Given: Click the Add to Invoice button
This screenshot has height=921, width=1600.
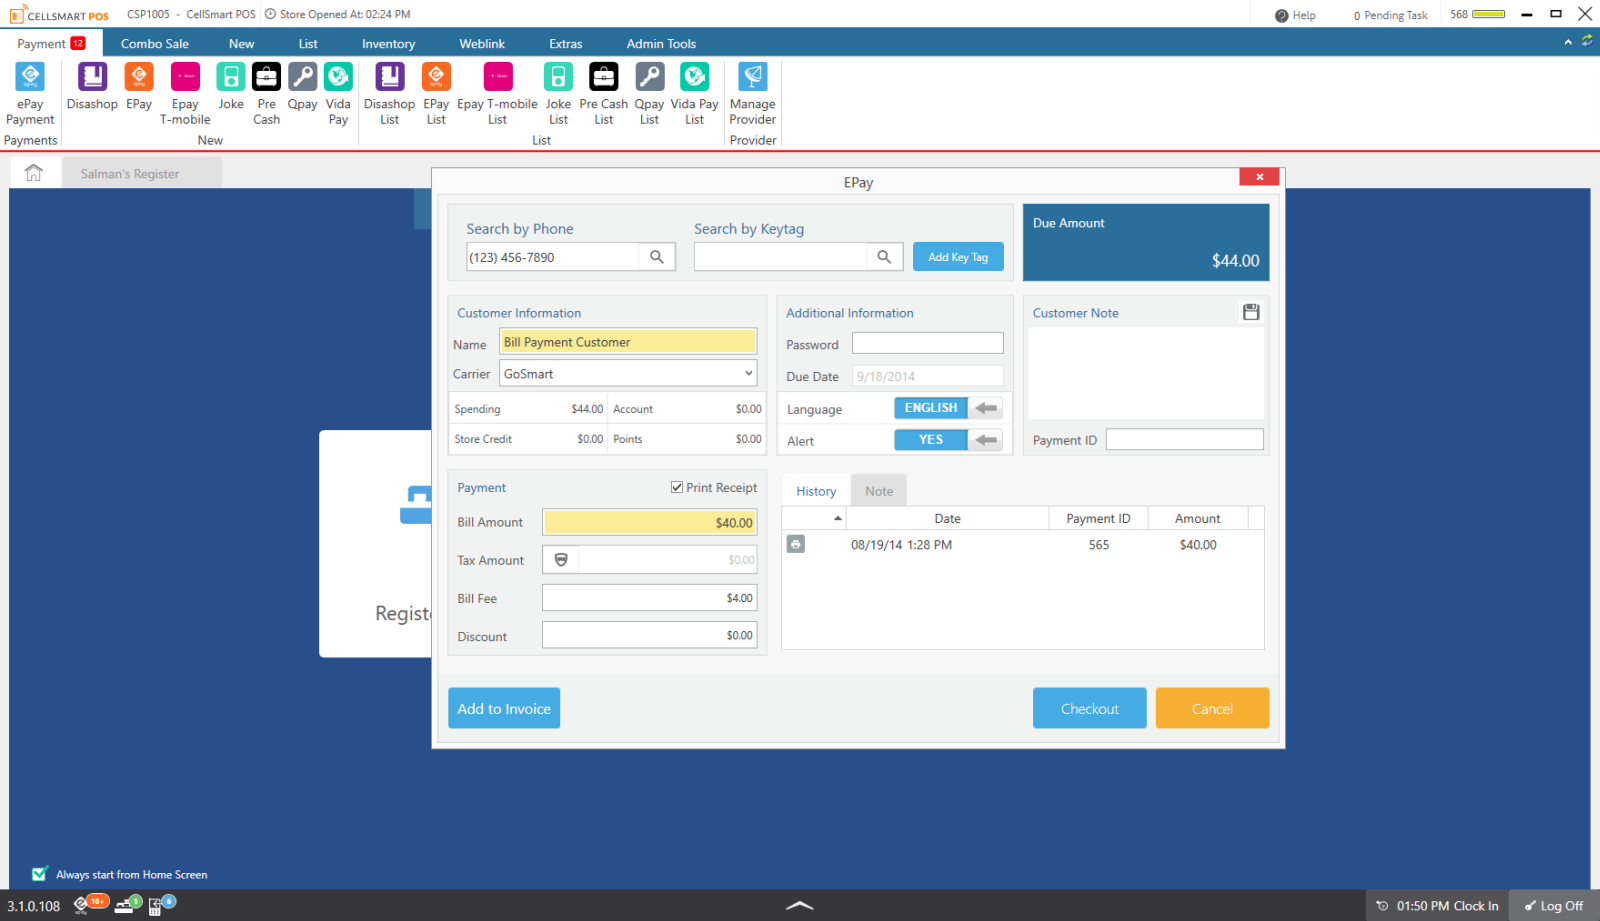Looking at the screenshot, I should click(x=503, y=707).
